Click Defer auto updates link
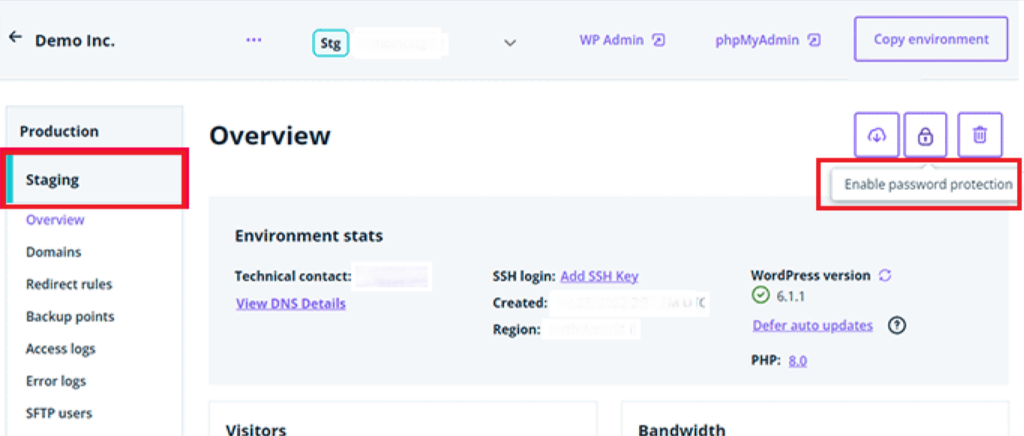This screenshot has height=436, width=1024. point(812,325)
